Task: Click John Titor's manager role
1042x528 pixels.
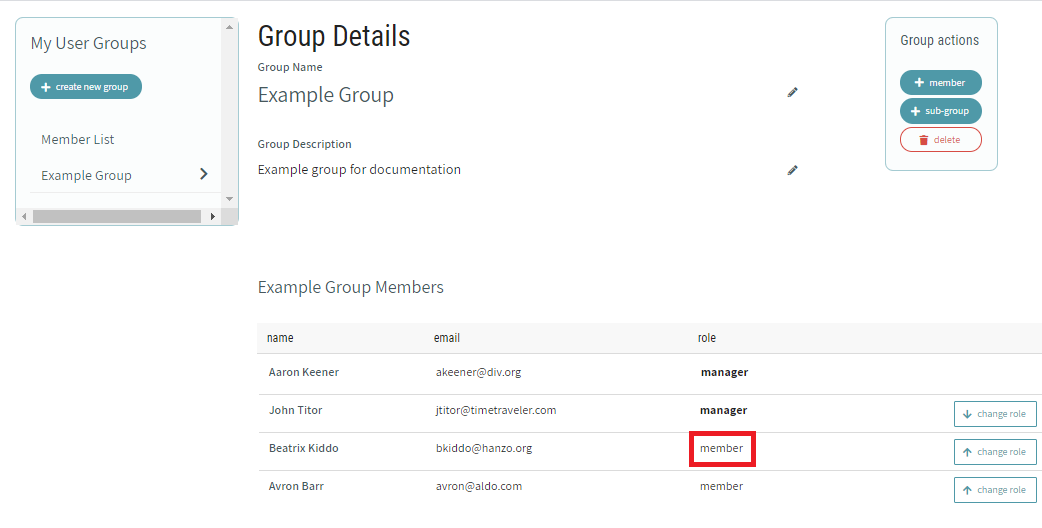Action: tap(724, 410)
